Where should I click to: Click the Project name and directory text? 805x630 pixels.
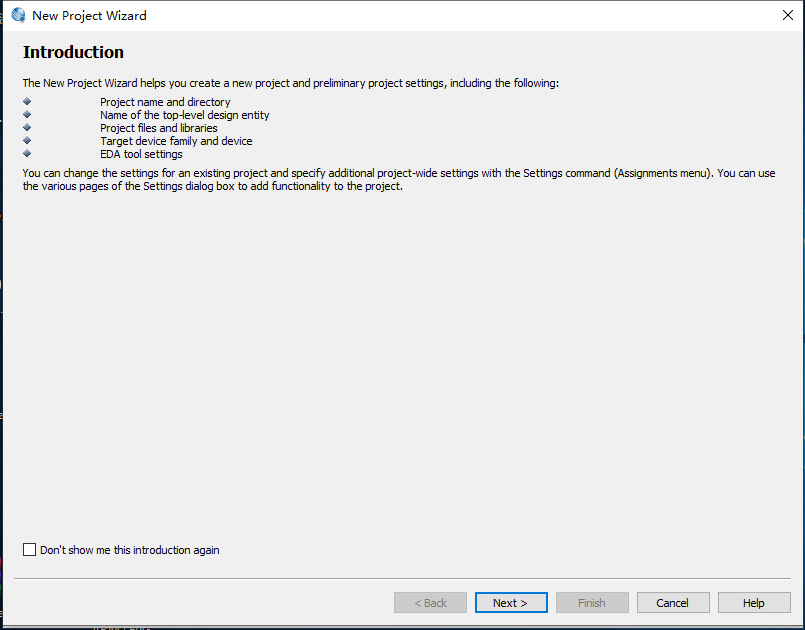tap(165, 102)
